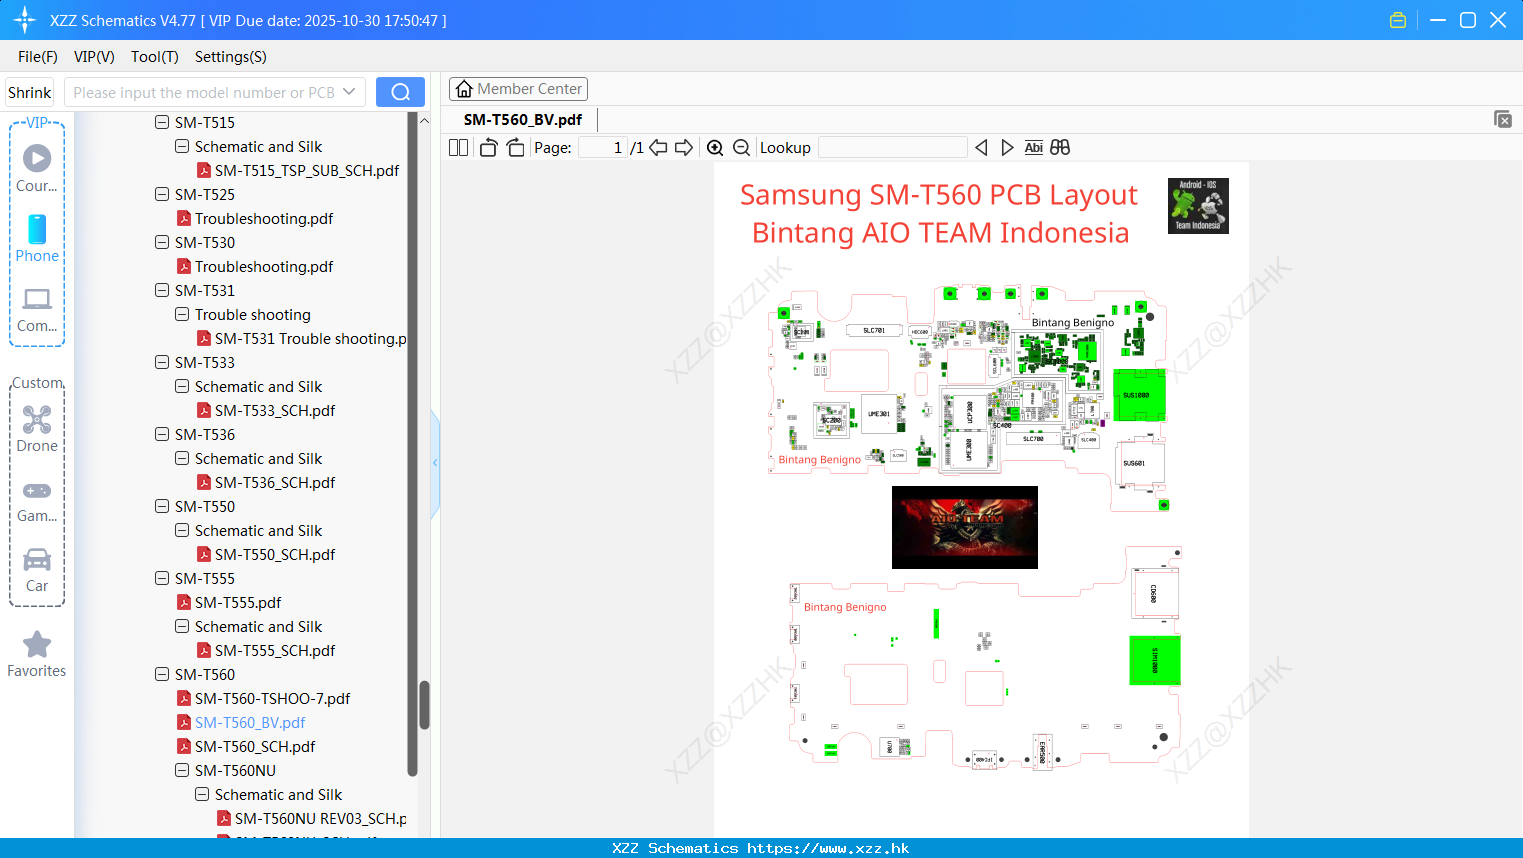
Task: Collapse the SM-T560NU folder
Action: pyautogui.click(x=182, y=770)
